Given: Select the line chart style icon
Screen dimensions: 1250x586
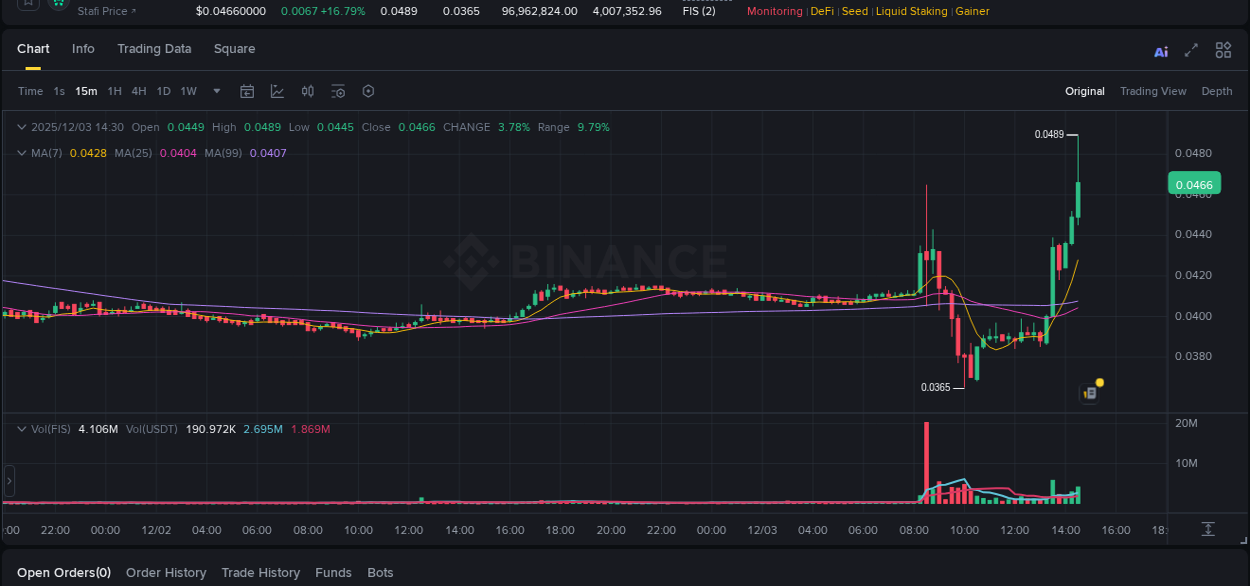Looking at the screenshot, I should pos(277,91).
